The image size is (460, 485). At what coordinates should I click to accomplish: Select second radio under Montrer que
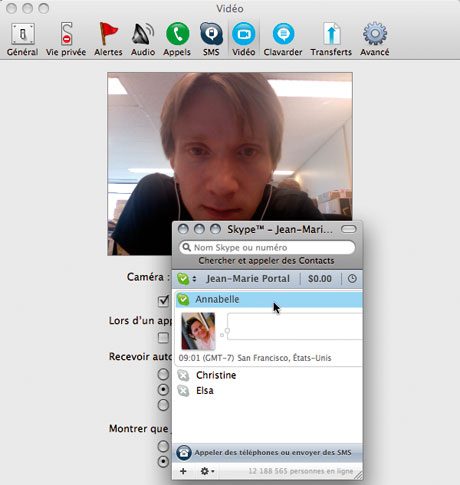point(163,462)
